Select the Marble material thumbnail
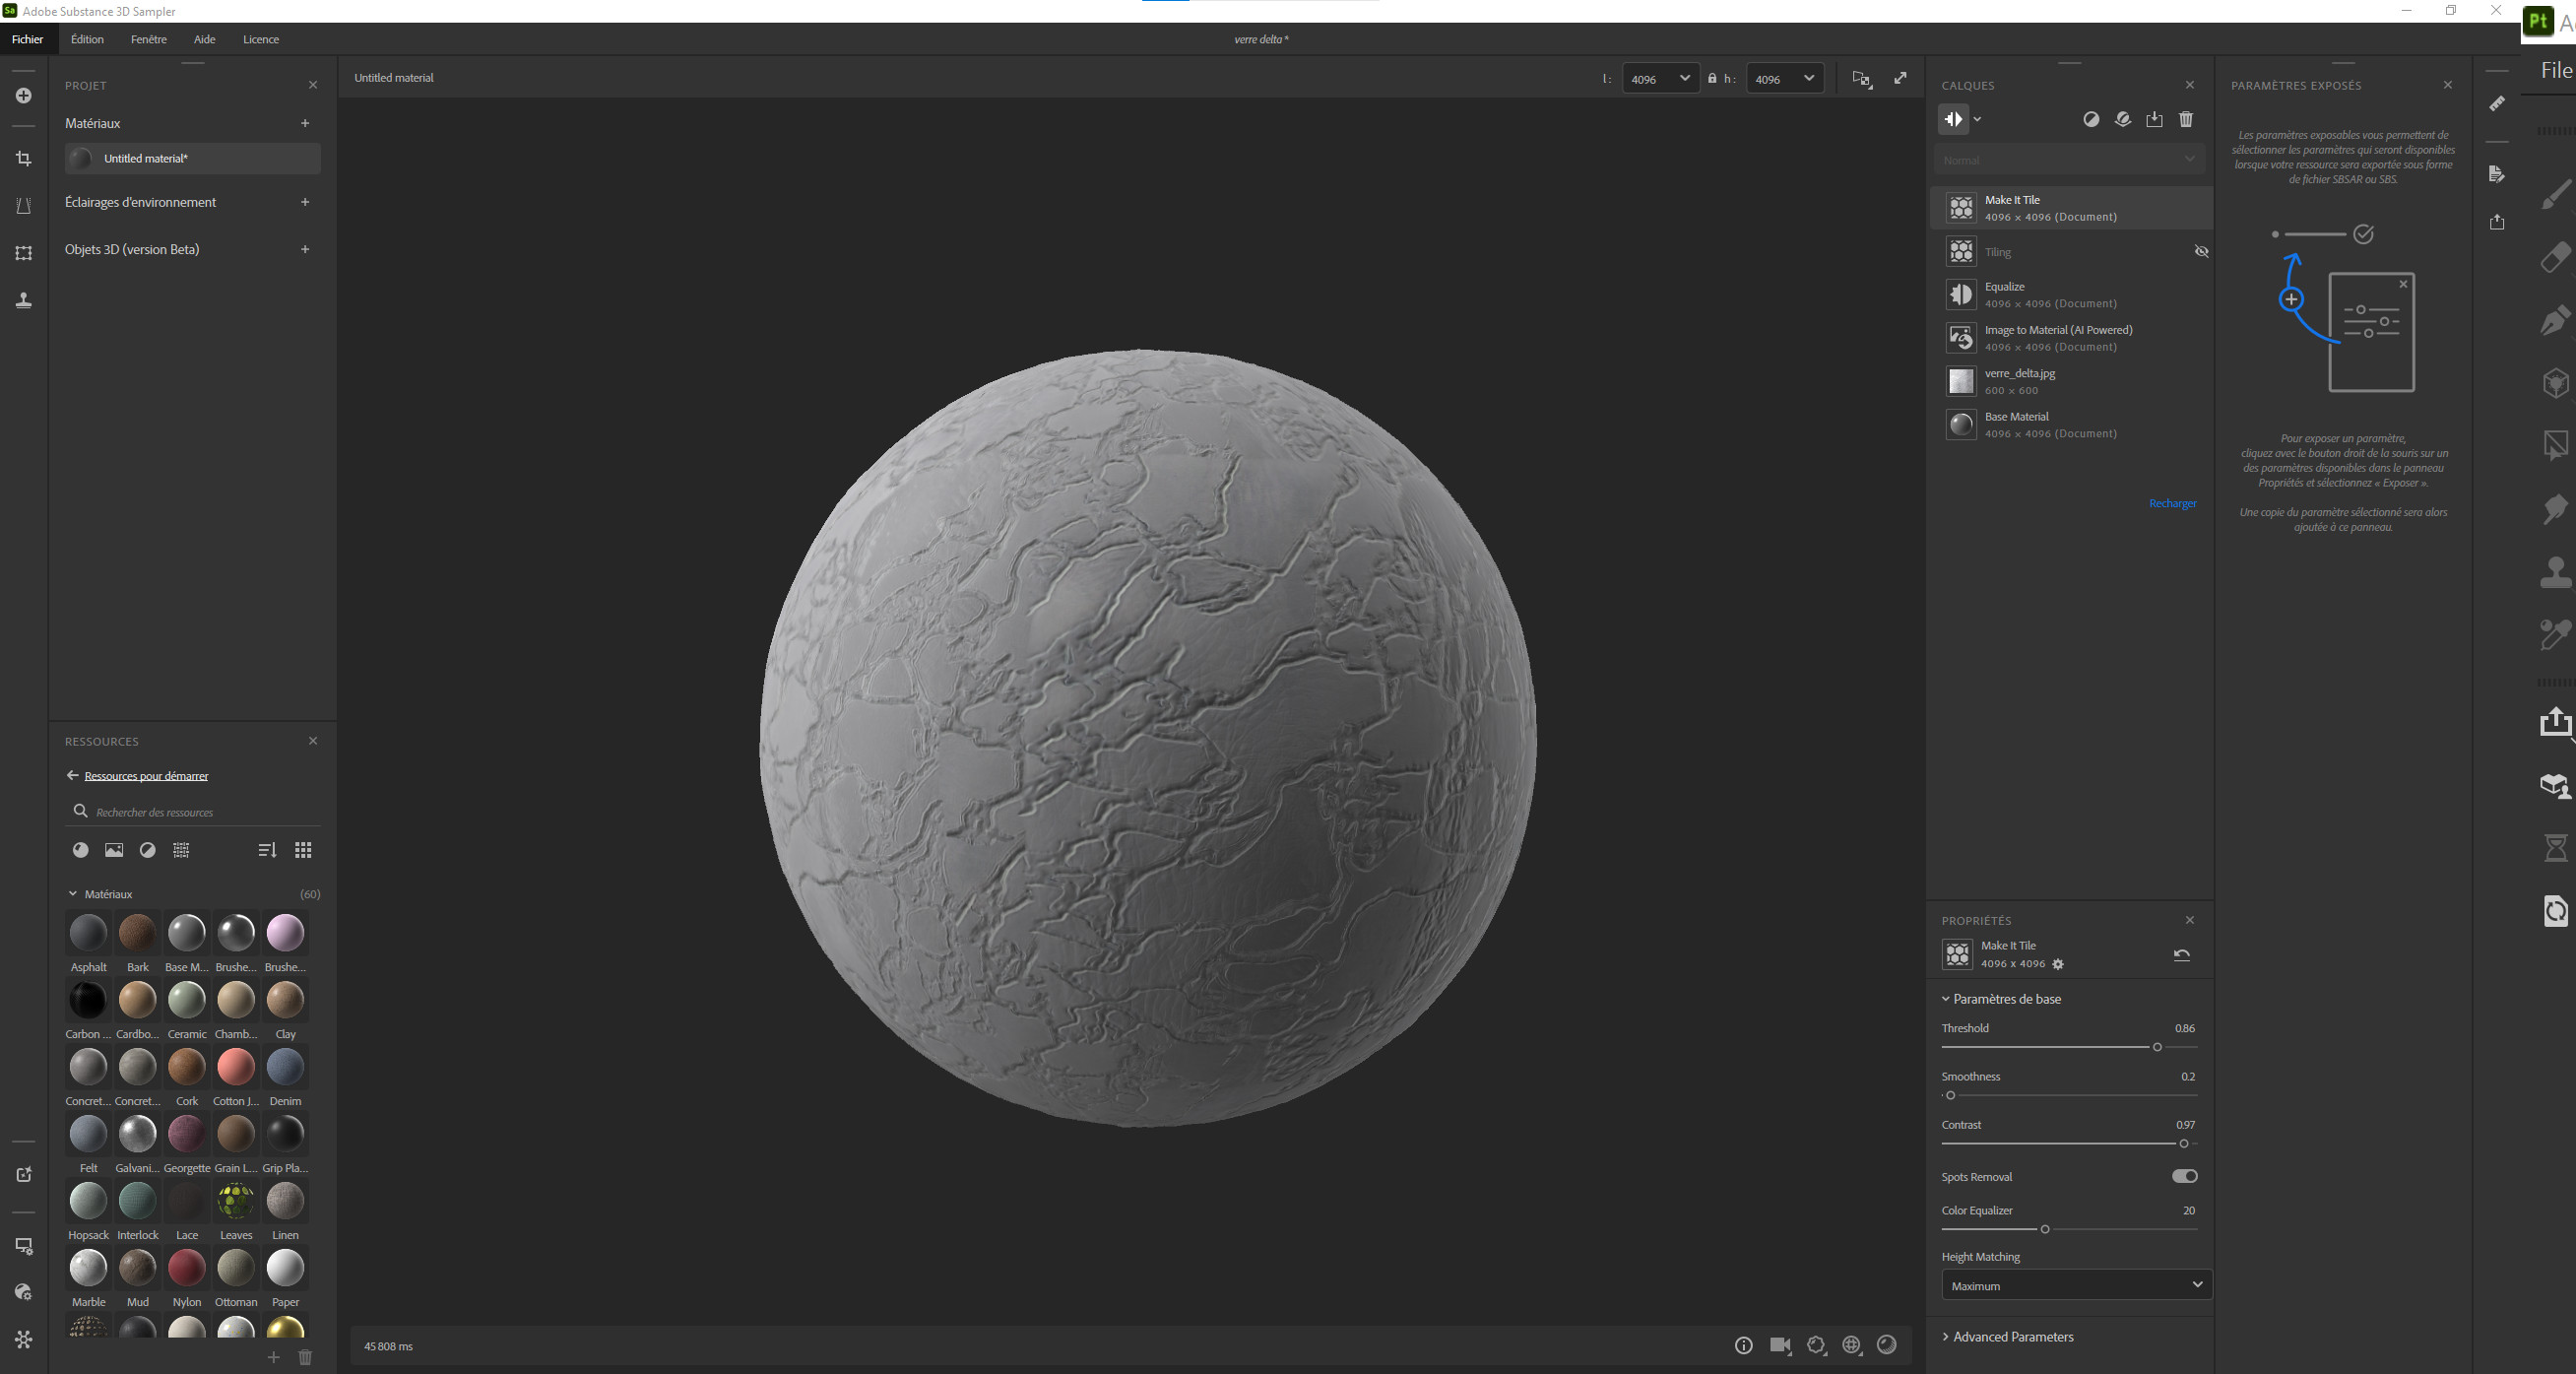Screen dimensions: 2576x1374 [88, 1267]
